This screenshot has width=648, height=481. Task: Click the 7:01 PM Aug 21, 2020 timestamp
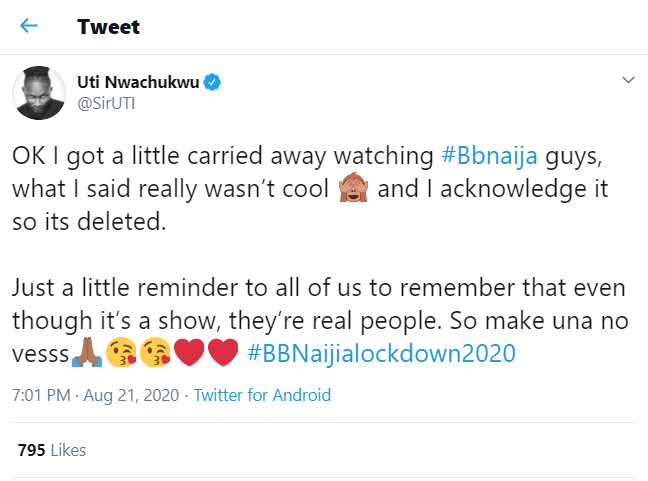click(94, 395)
